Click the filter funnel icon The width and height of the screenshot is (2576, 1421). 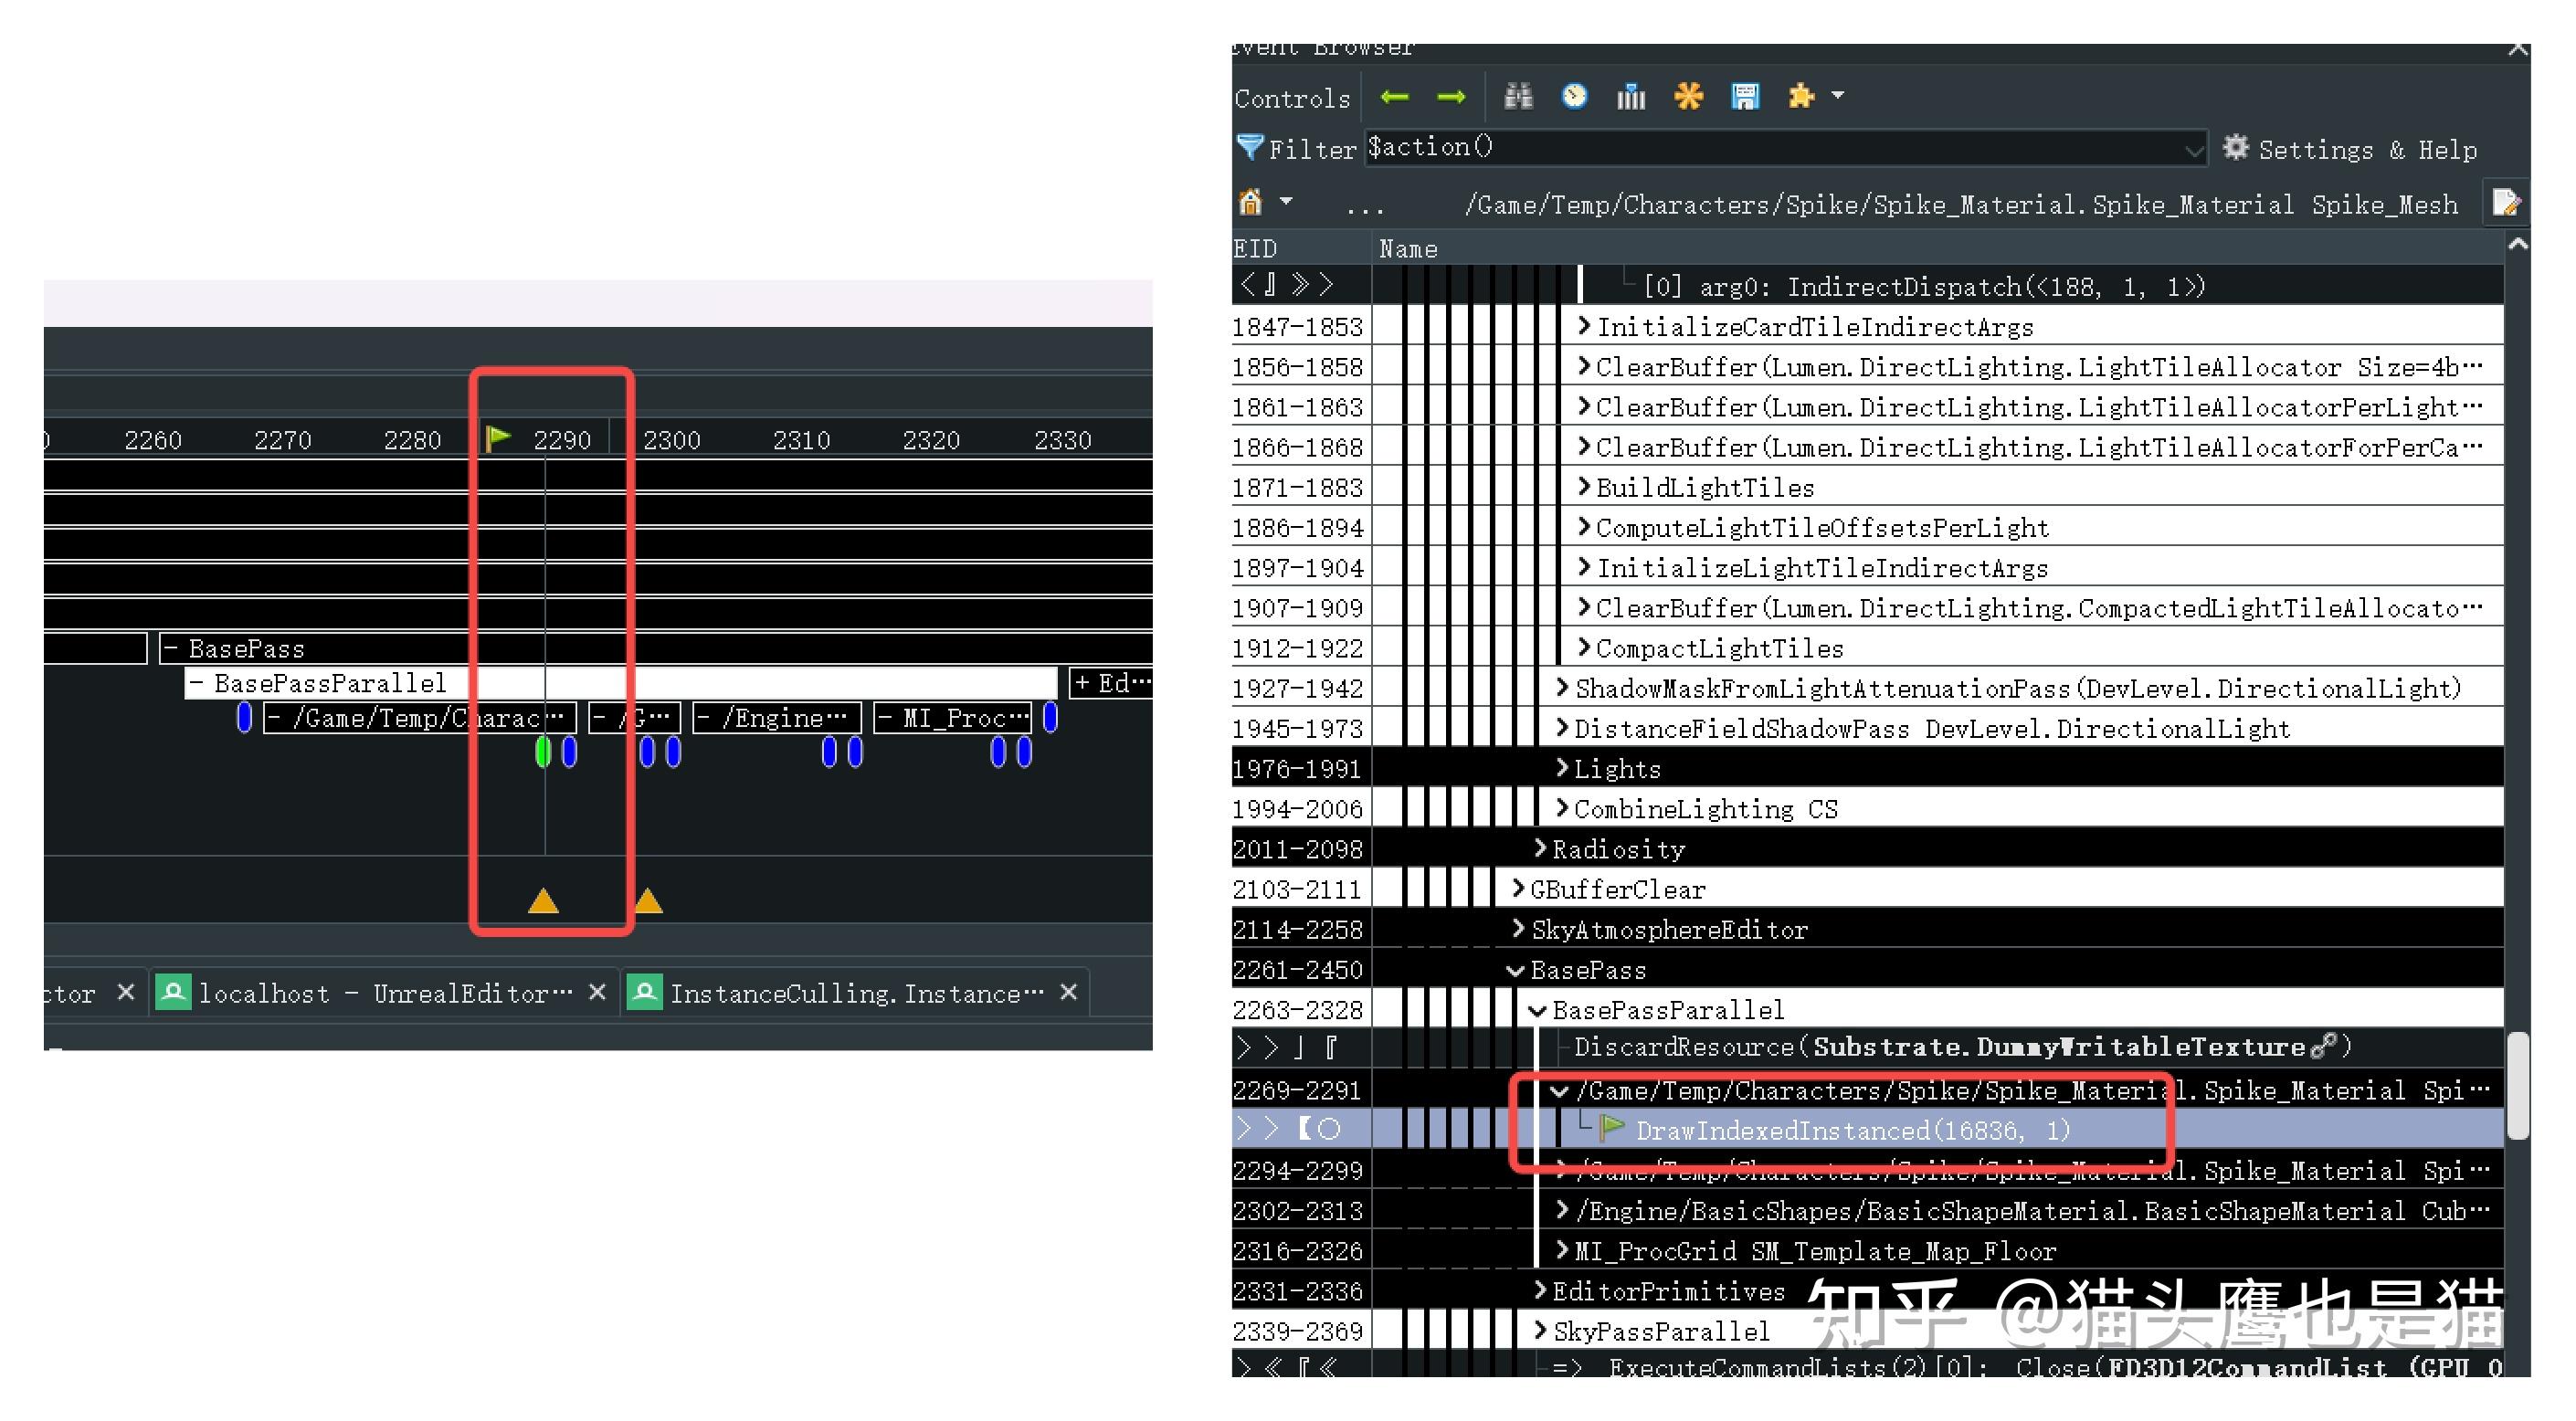(1251, 148)
